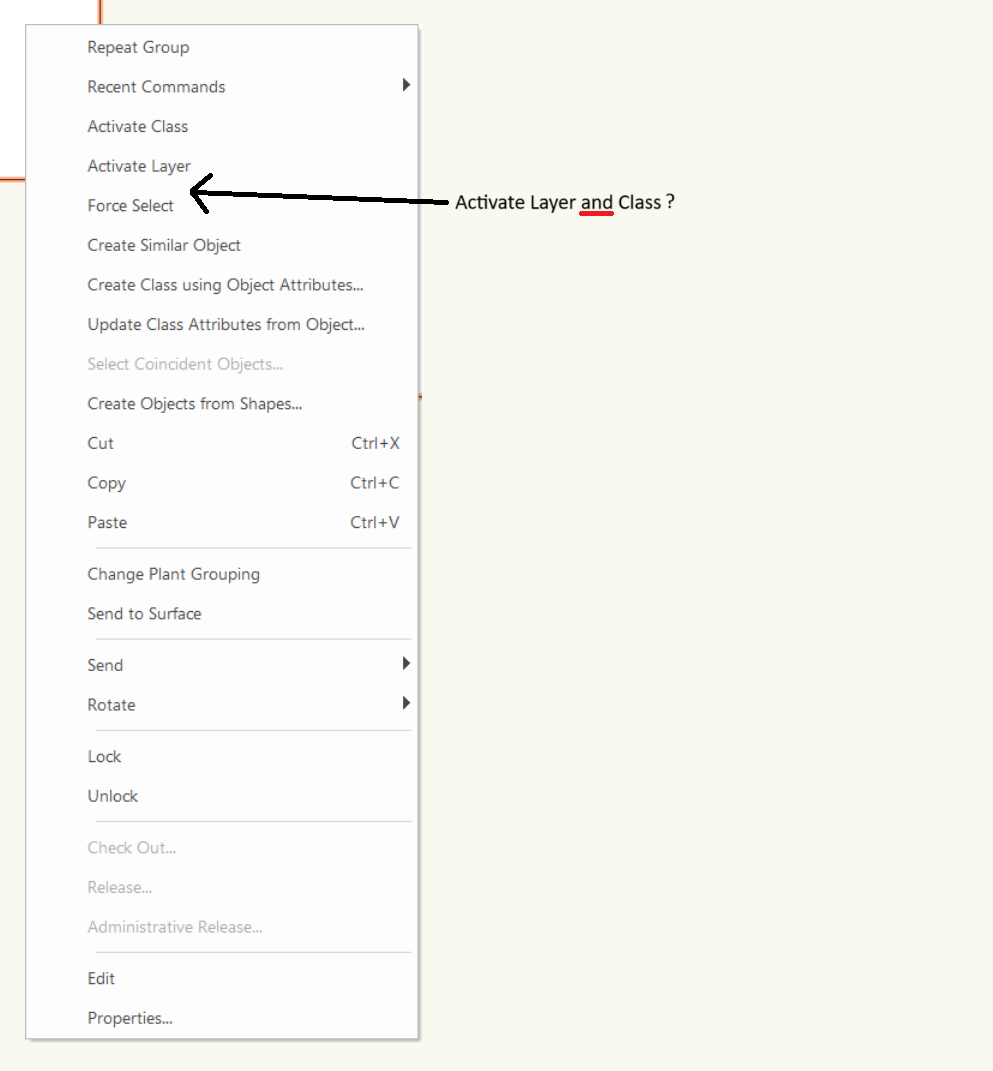Choose Send to Surface

pos(144,613)
